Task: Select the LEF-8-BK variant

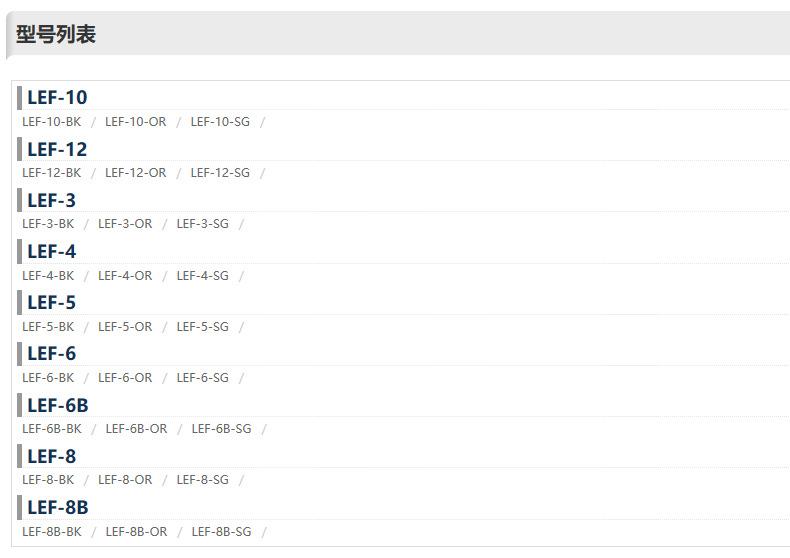Action: point(48,480)
